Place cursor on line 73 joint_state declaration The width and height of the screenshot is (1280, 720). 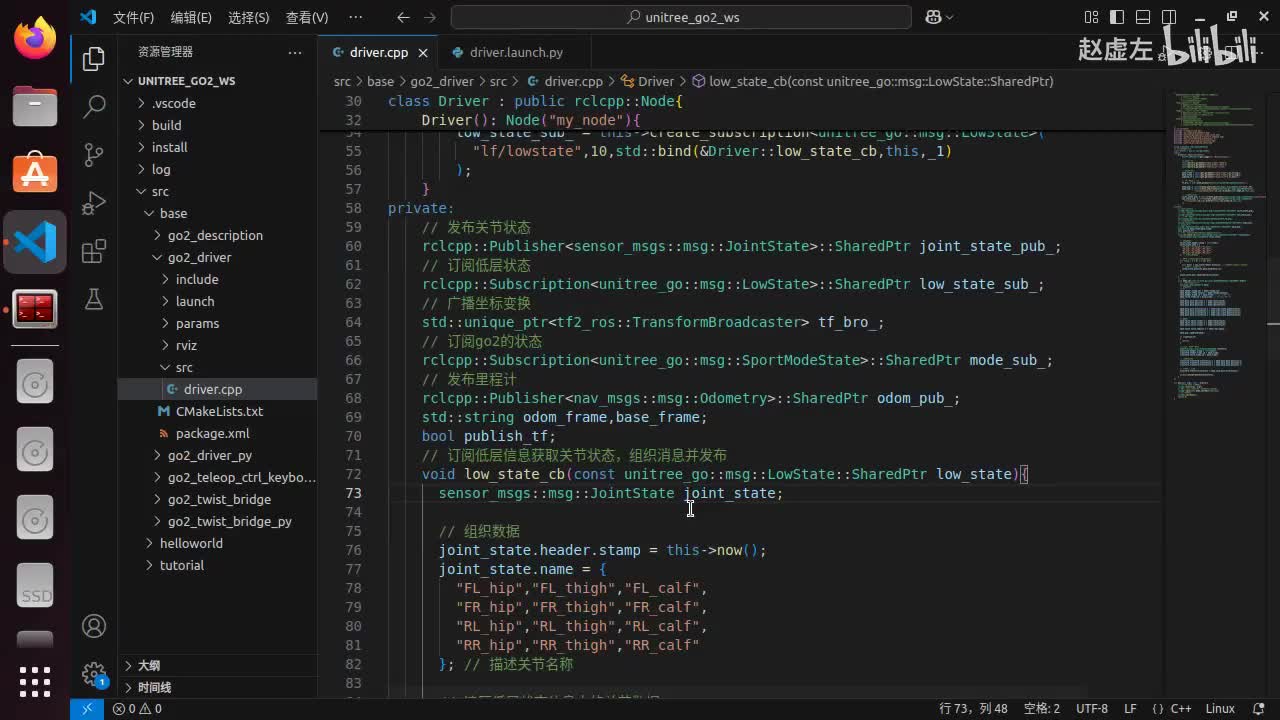click(611, 493)
